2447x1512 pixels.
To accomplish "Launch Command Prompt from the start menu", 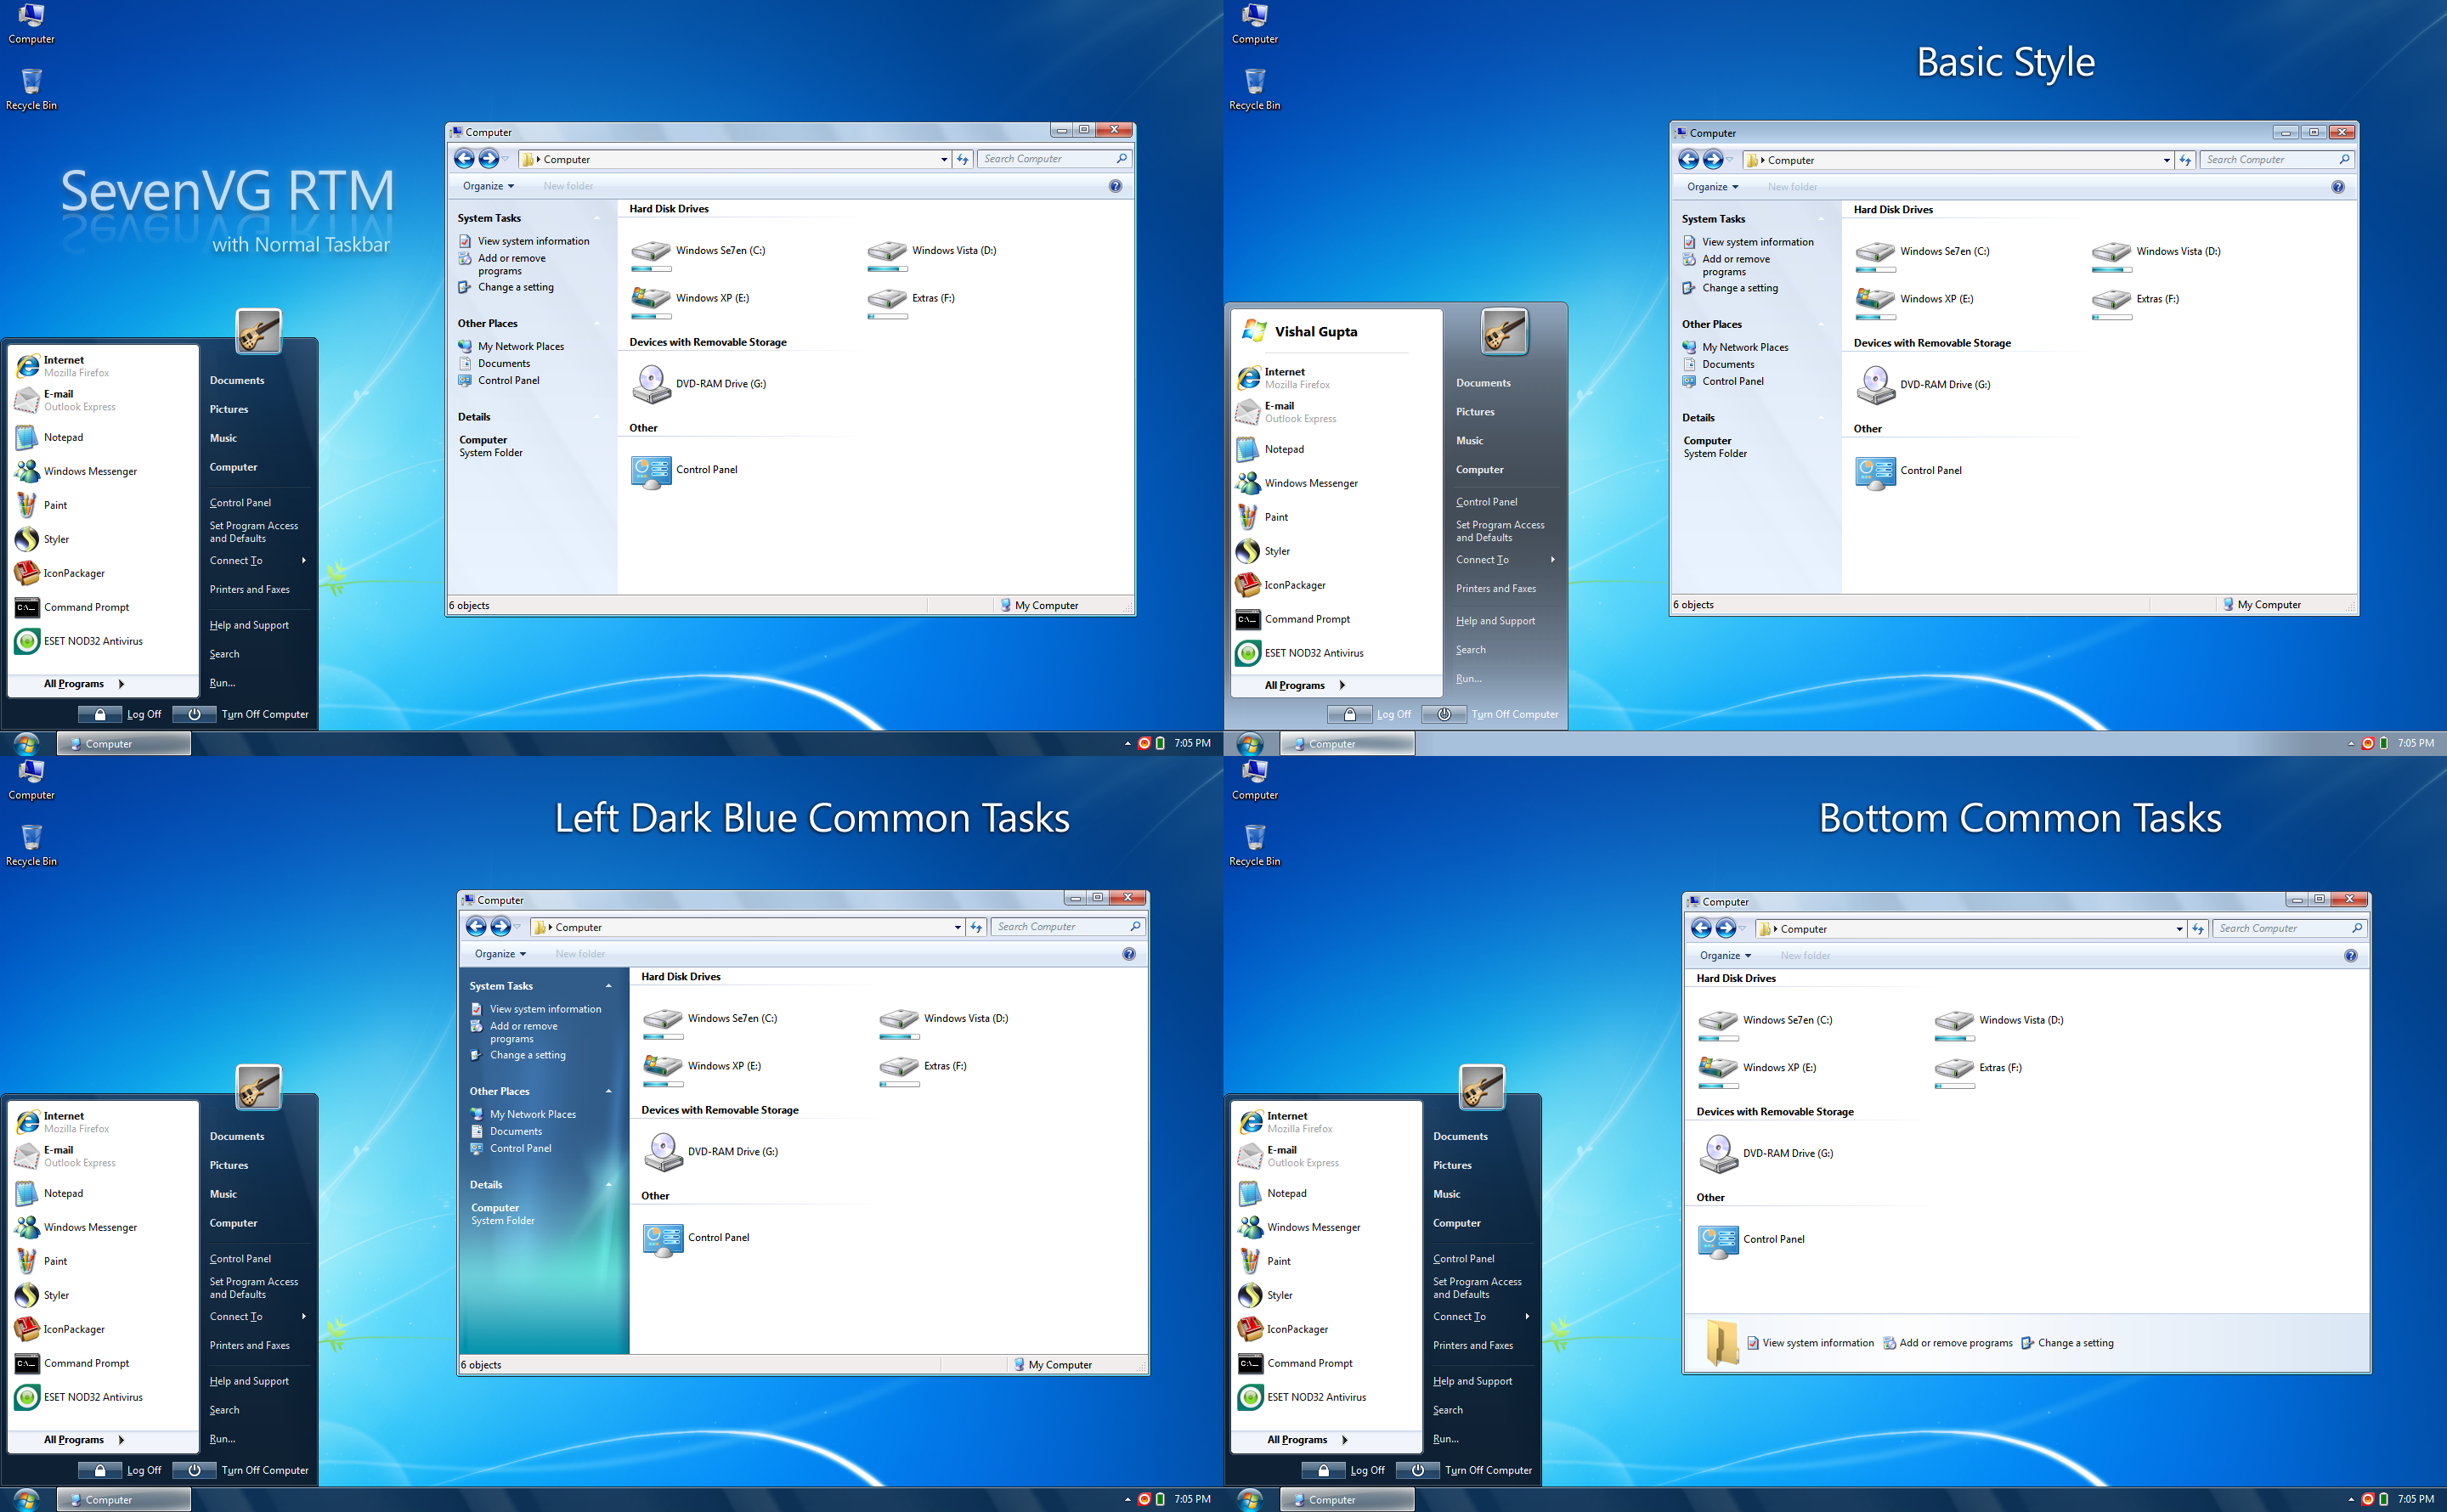I will 86,607.
